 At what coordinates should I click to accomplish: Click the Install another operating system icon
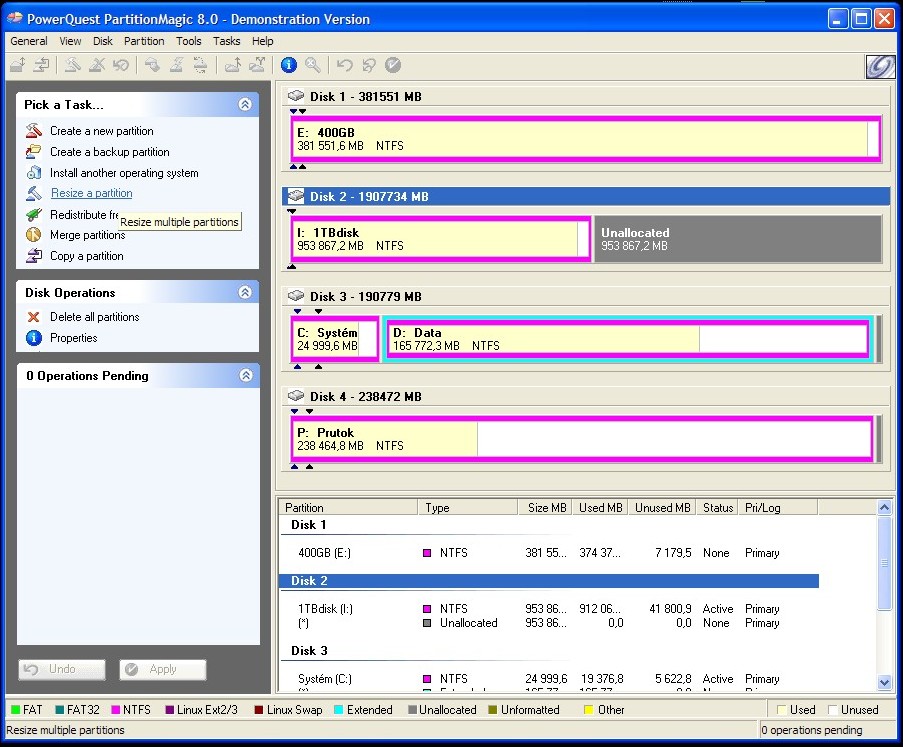33,173
